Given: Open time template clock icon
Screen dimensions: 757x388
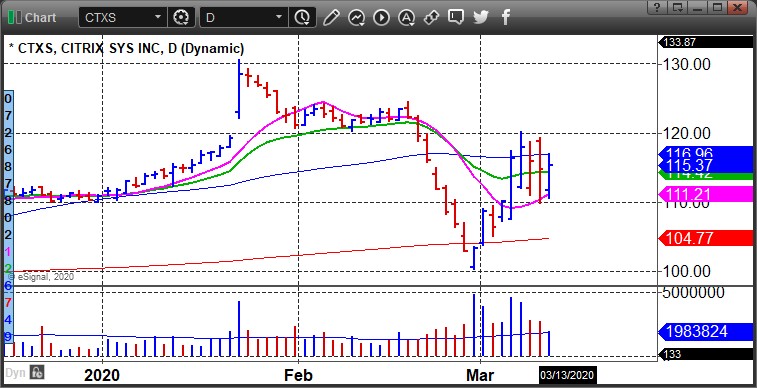Looking at the screenshot, I should tap(302, 18).
